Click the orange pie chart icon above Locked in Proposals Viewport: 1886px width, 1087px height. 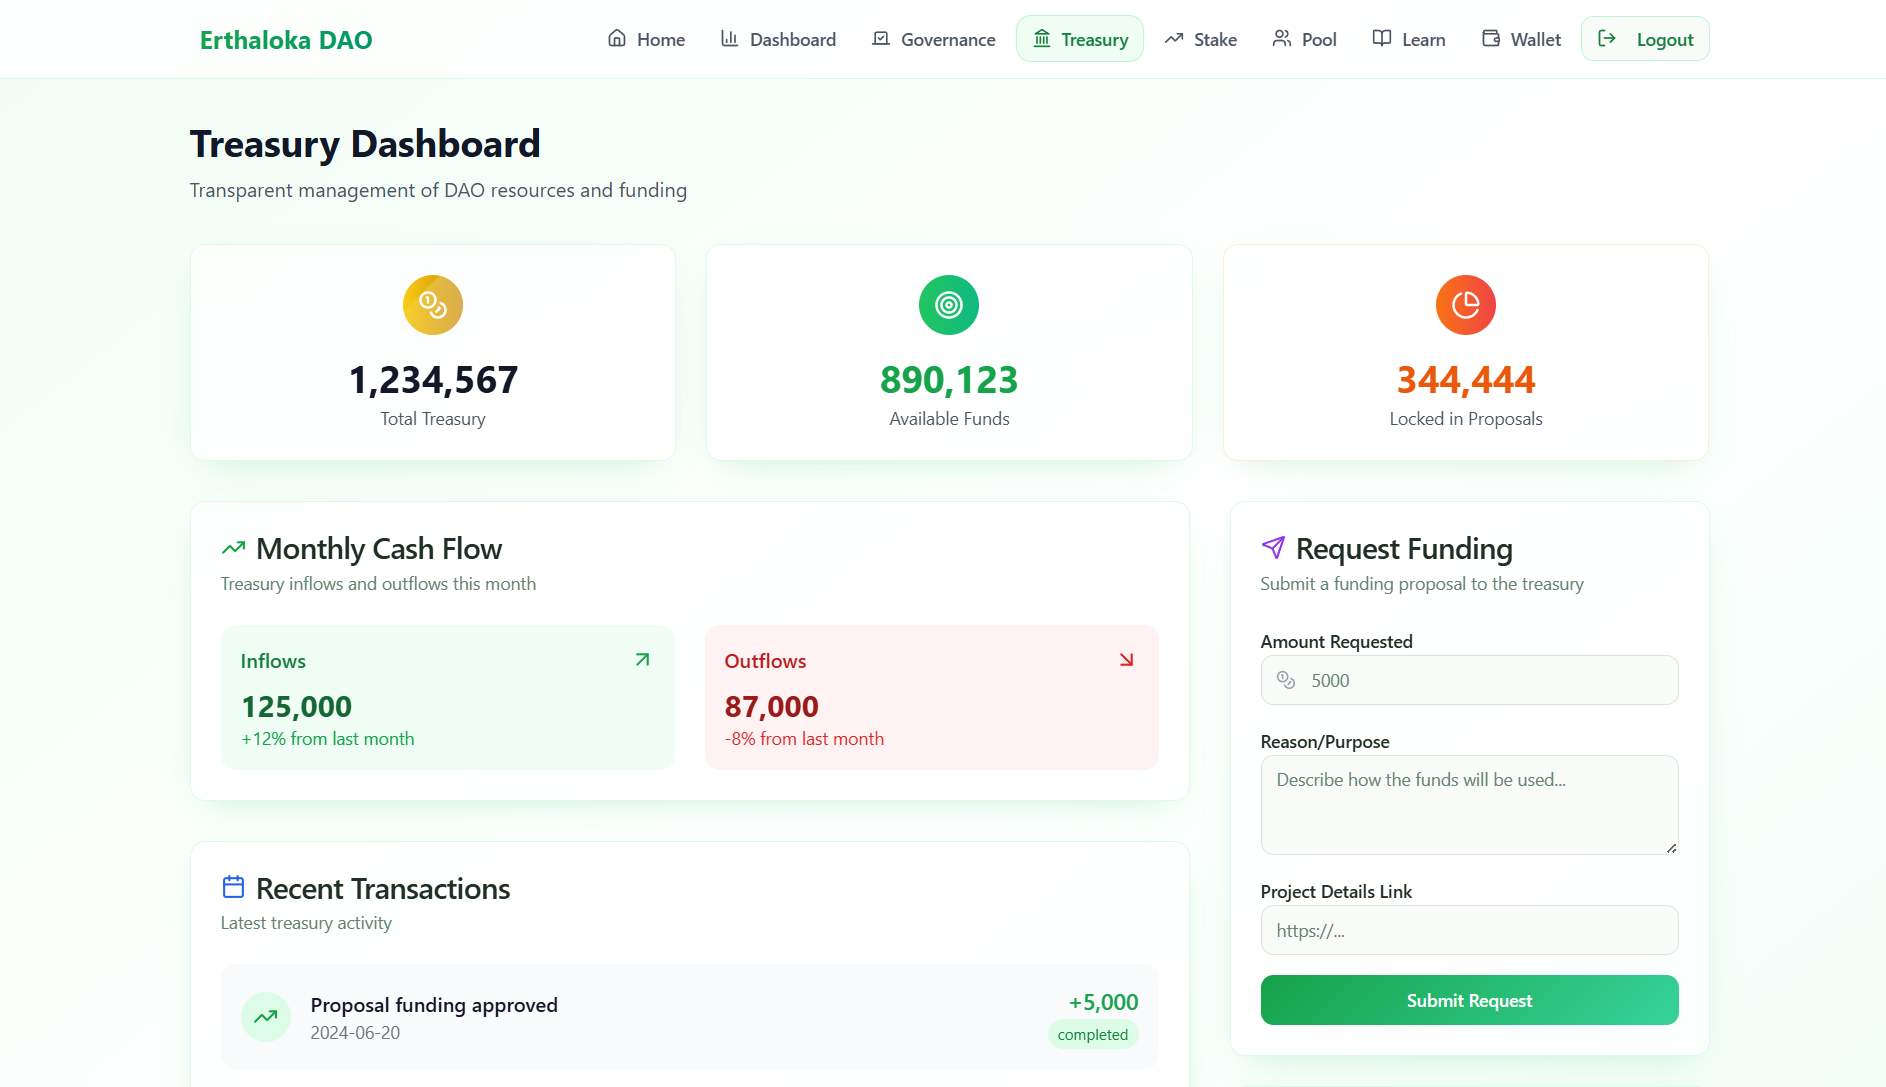(1466, 305)
